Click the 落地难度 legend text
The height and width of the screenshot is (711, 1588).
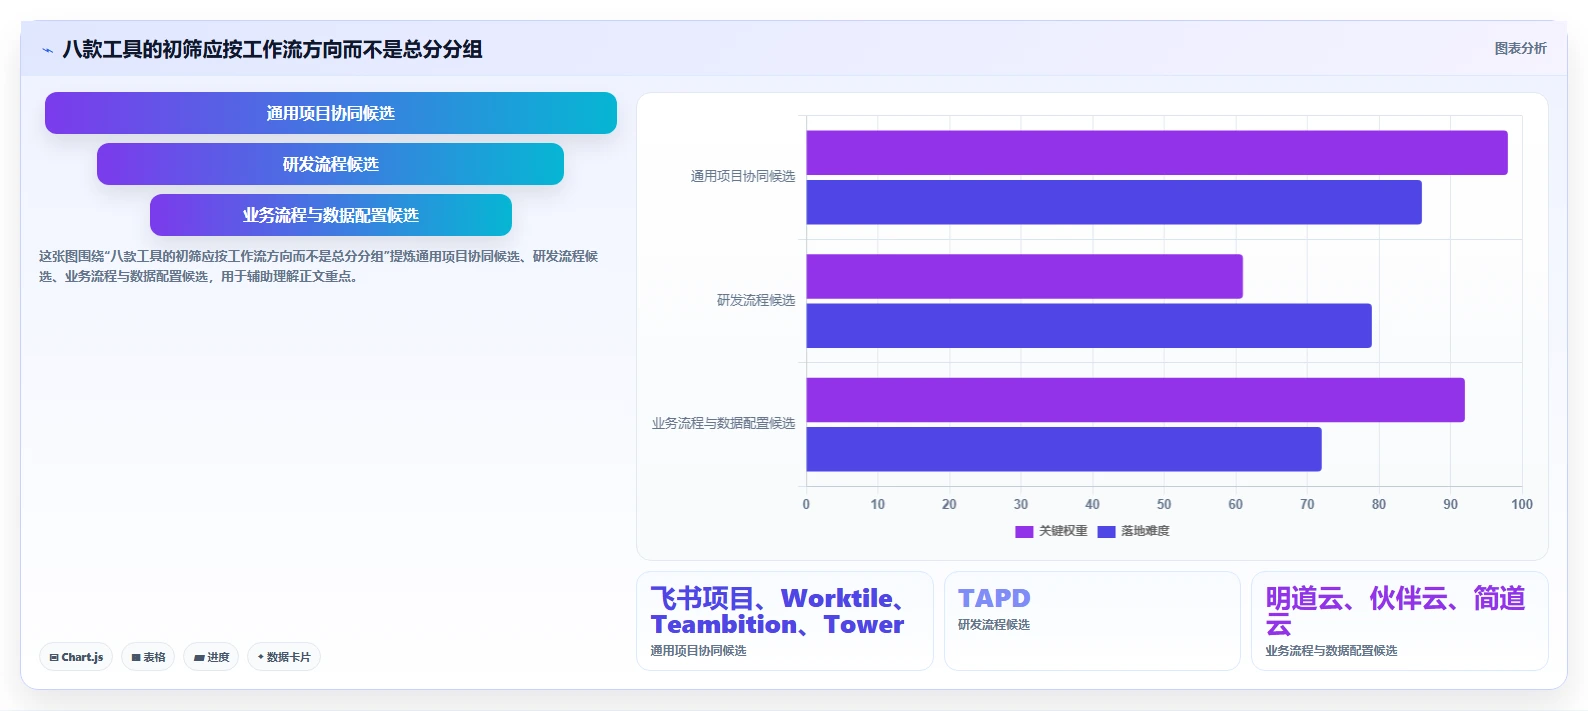pos(1145,531)
